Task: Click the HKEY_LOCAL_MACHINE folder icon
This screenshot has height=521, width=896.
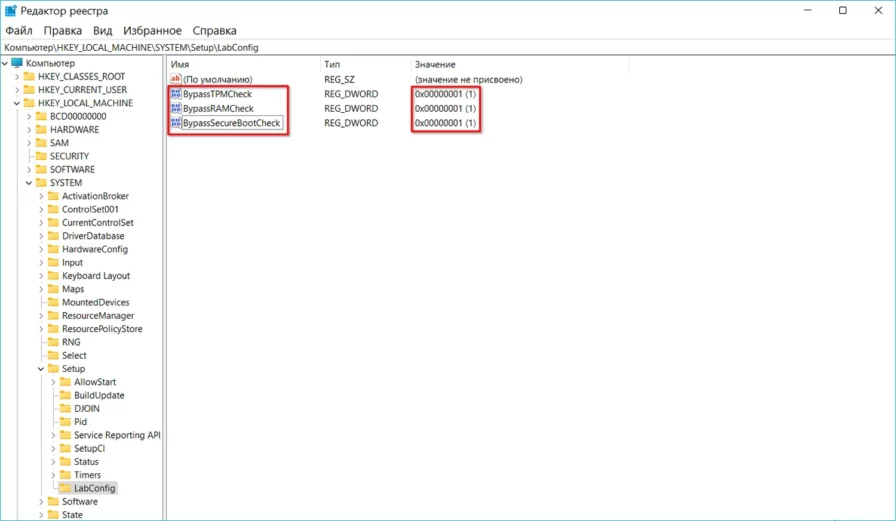Action: click(29, 103)
